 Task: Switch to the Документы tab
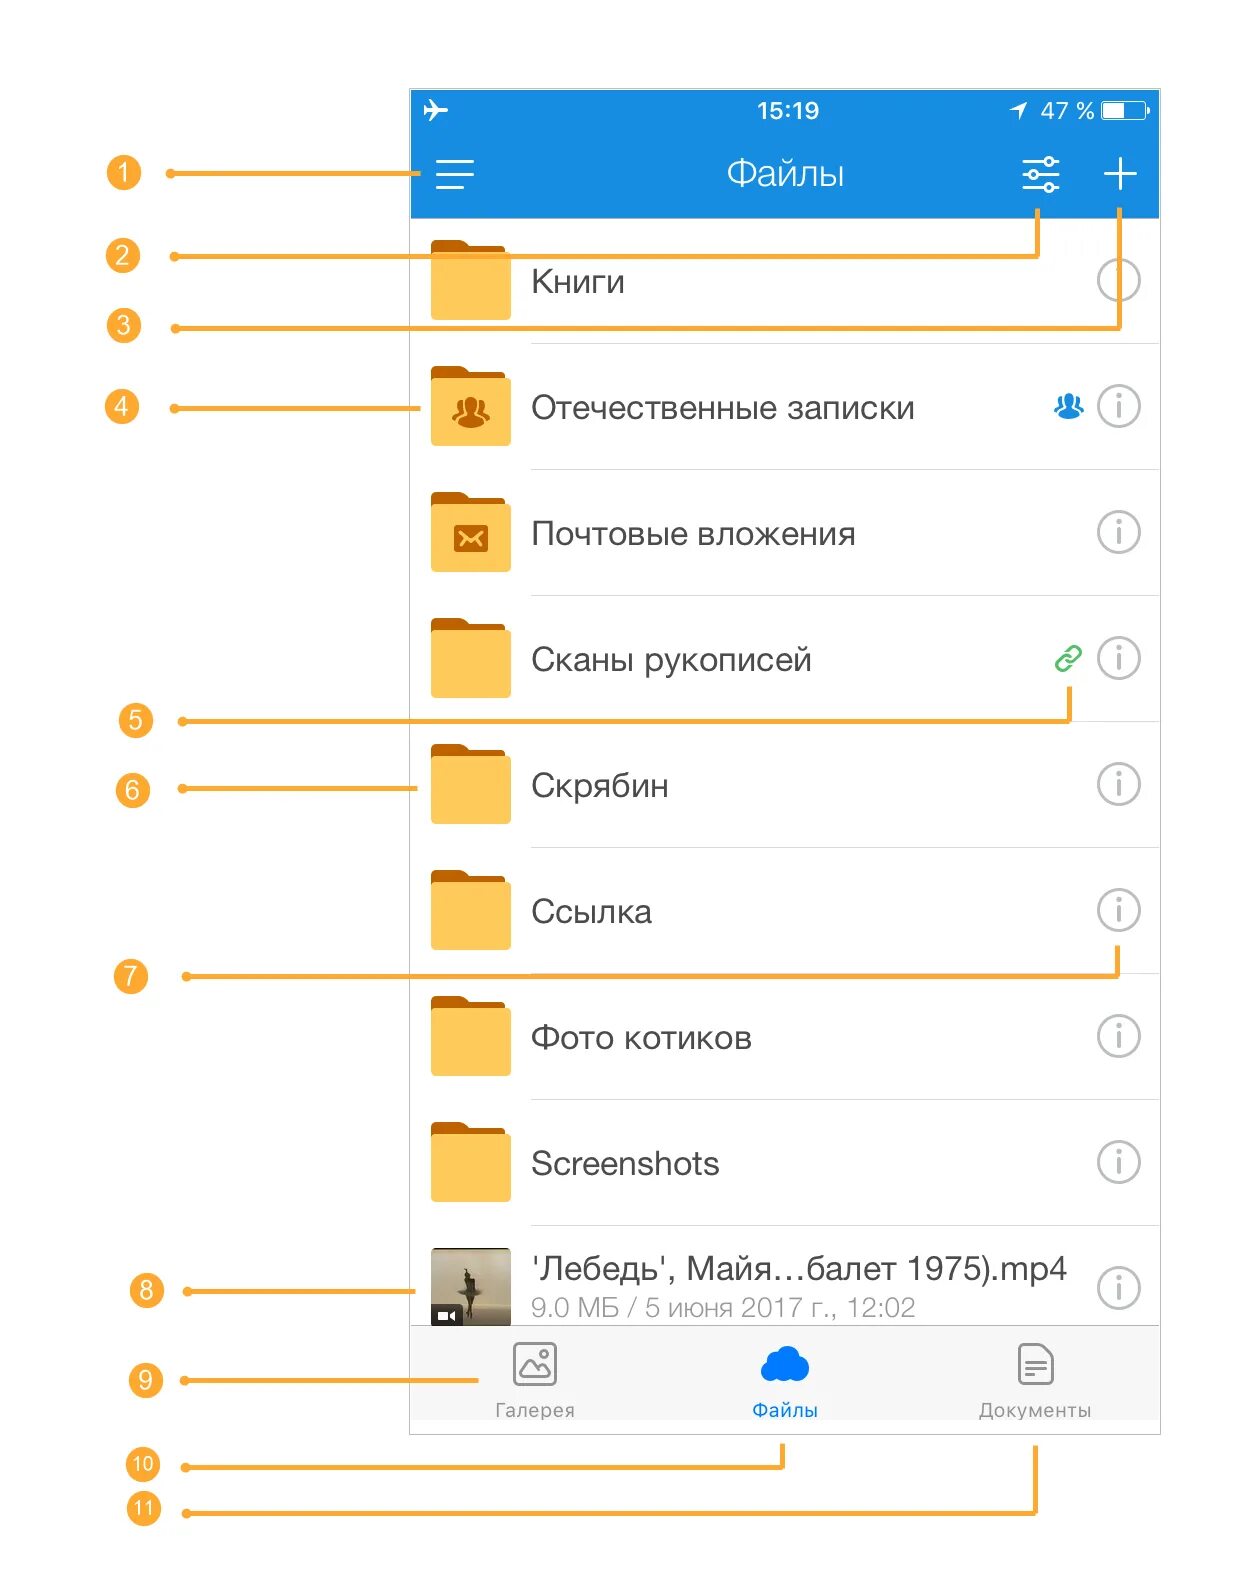click(1035, 1380)
